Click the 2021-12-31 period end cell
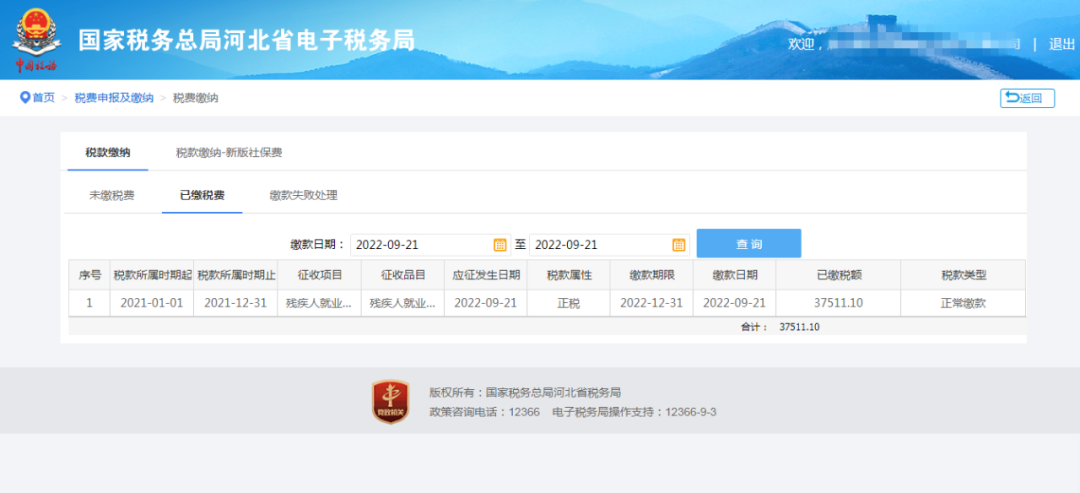 (236, 303)
